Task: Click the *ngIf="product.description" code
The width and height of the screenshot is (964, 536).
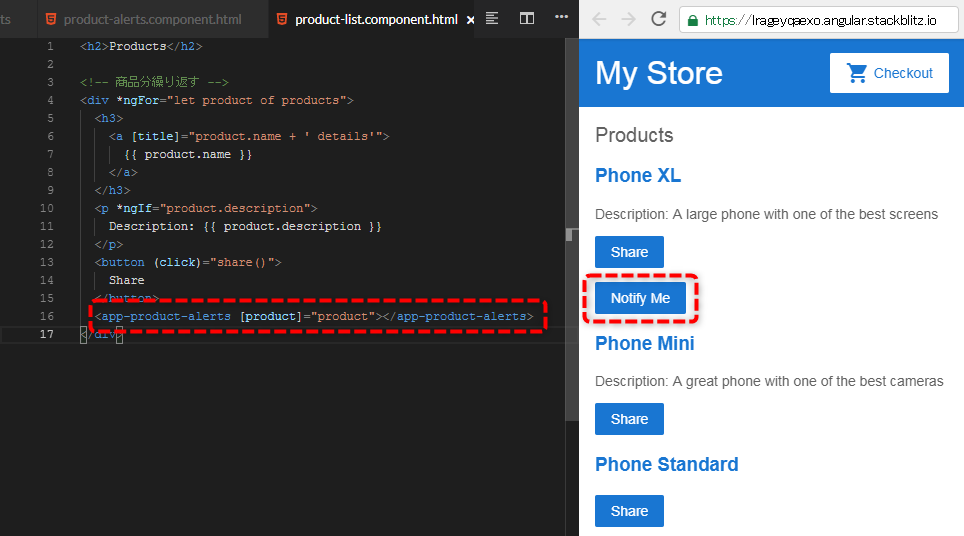Action: point(216,208)
